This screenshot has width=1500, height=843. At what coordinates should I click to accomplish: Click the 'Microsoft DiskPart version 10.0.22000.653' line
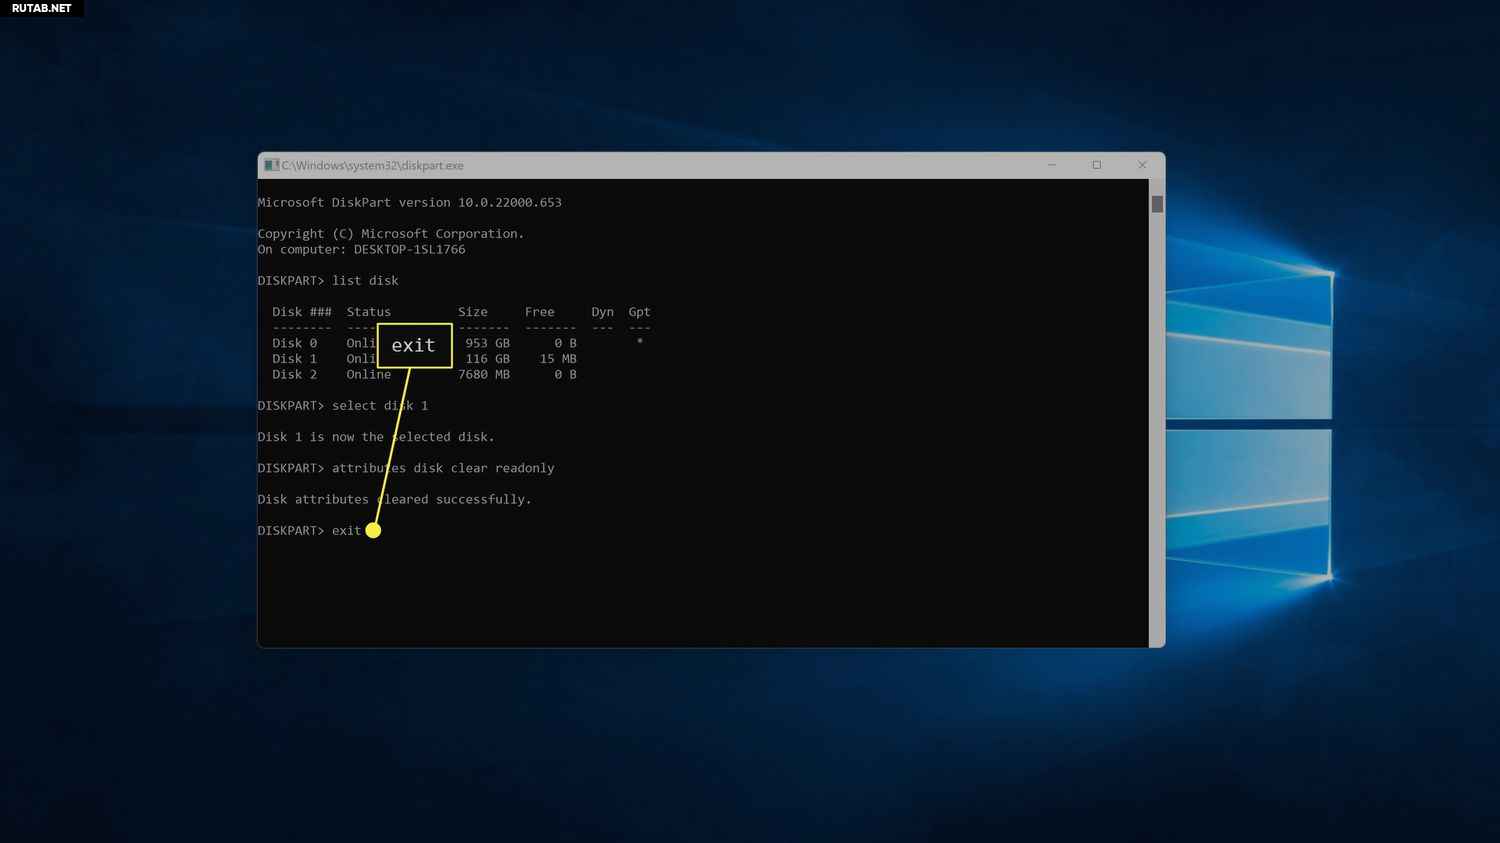pos(409,202)
